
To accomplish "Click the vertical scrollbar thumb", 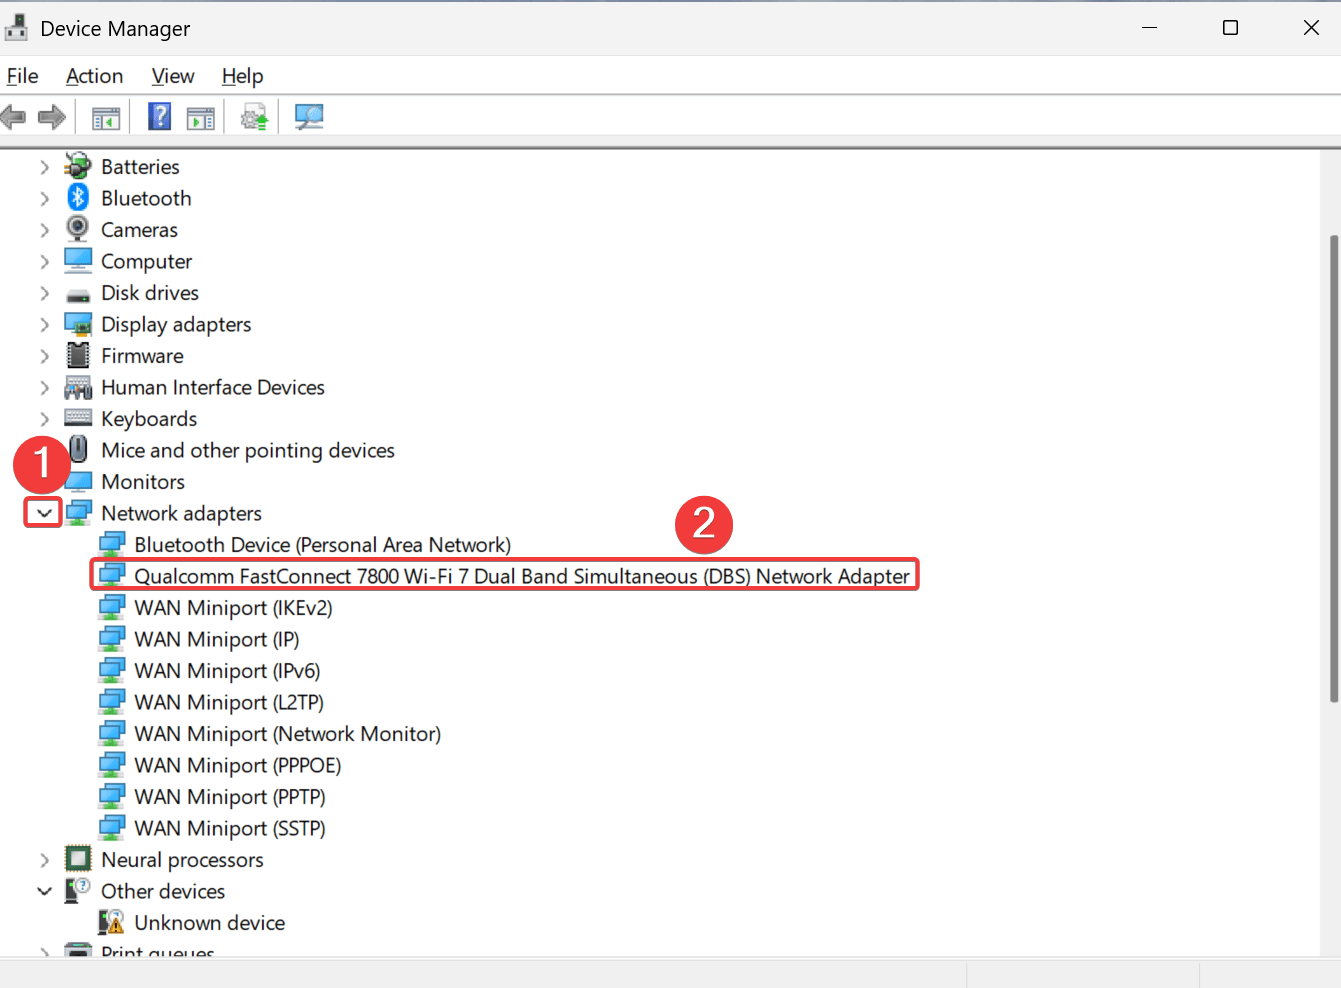I will tap(1334, 468).
